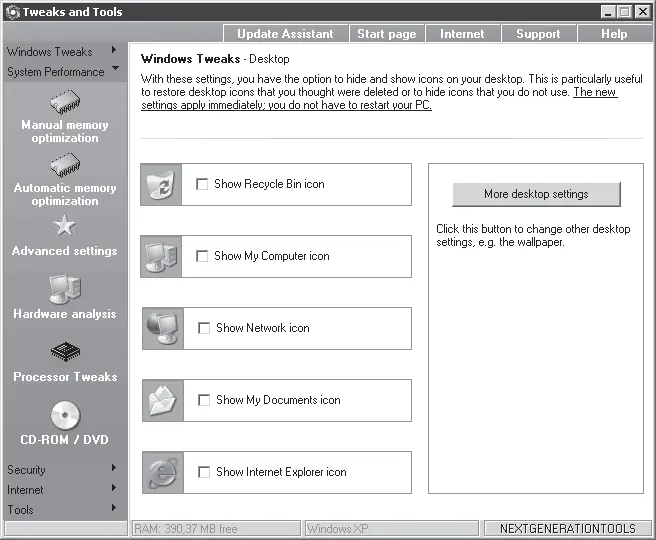Open the Support tab
Image resolution: width=656 pixels, height=540 pixels.
click(x=538, y=34)
